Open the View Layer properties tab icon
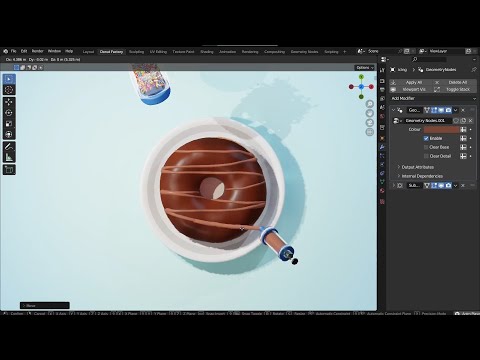Viewport: 480px width, 360px height. (382, 98)
